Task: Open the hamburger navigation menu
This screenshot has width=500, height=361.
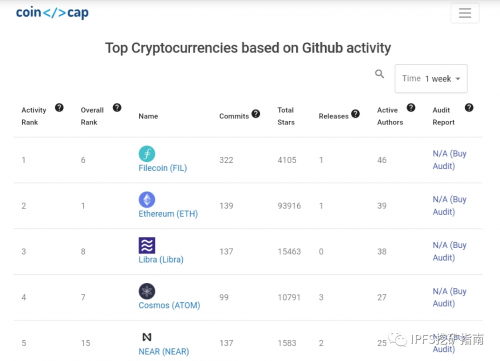Action: (x=465, y=13)
